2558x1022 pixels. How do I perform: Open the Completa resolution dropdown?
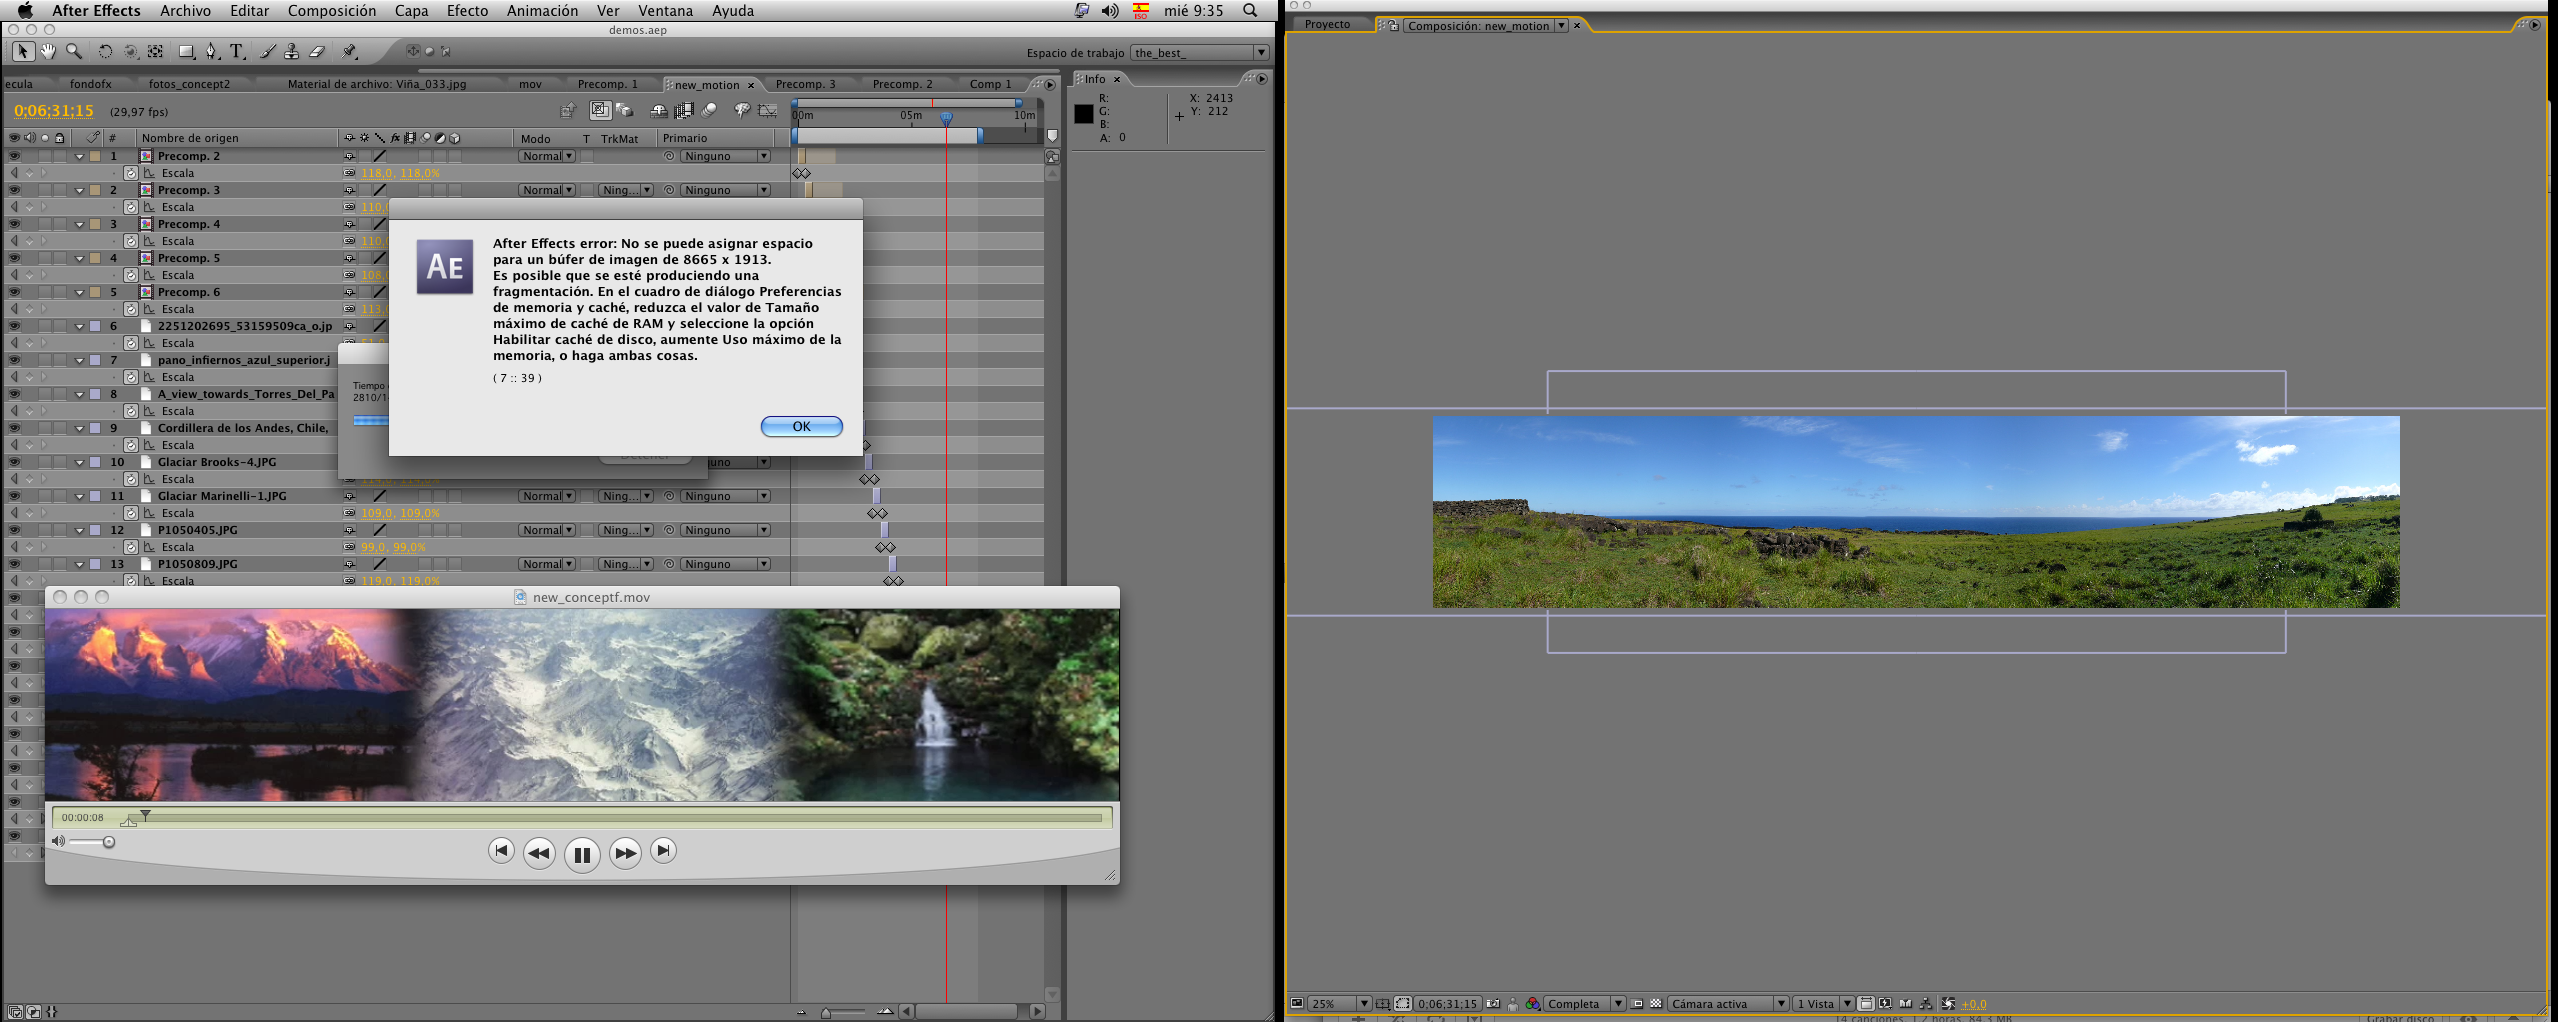[1584, 1004]
